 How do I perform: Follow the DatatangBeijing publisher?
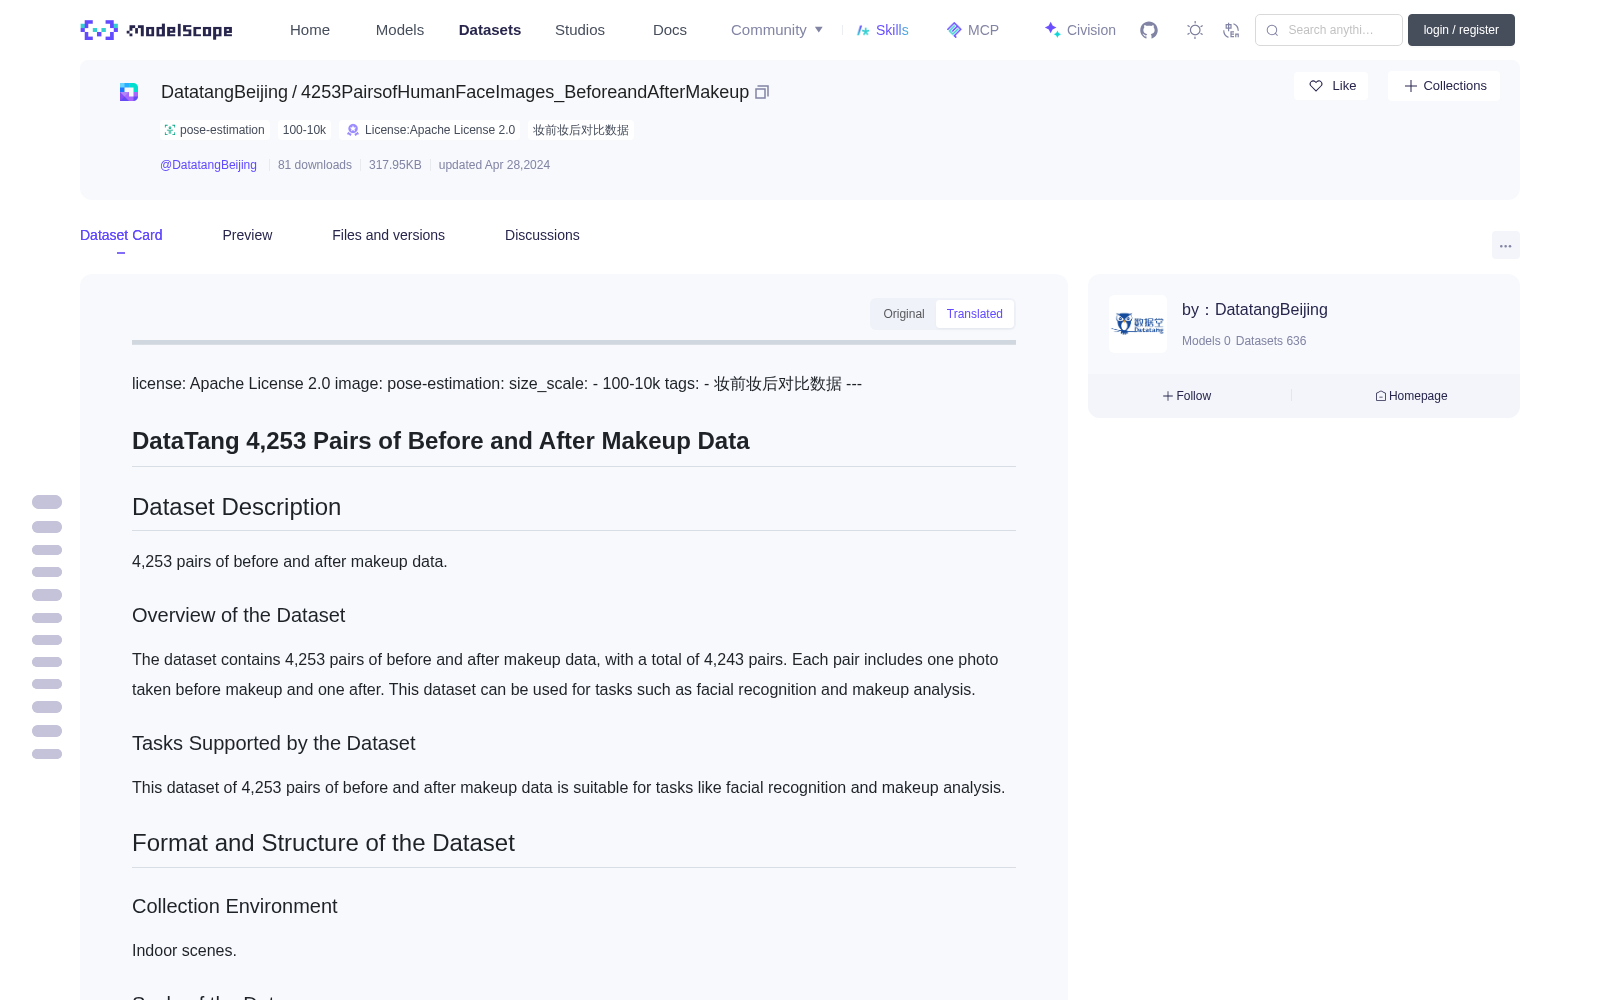pyautogui.click(x=1187, y=396)
